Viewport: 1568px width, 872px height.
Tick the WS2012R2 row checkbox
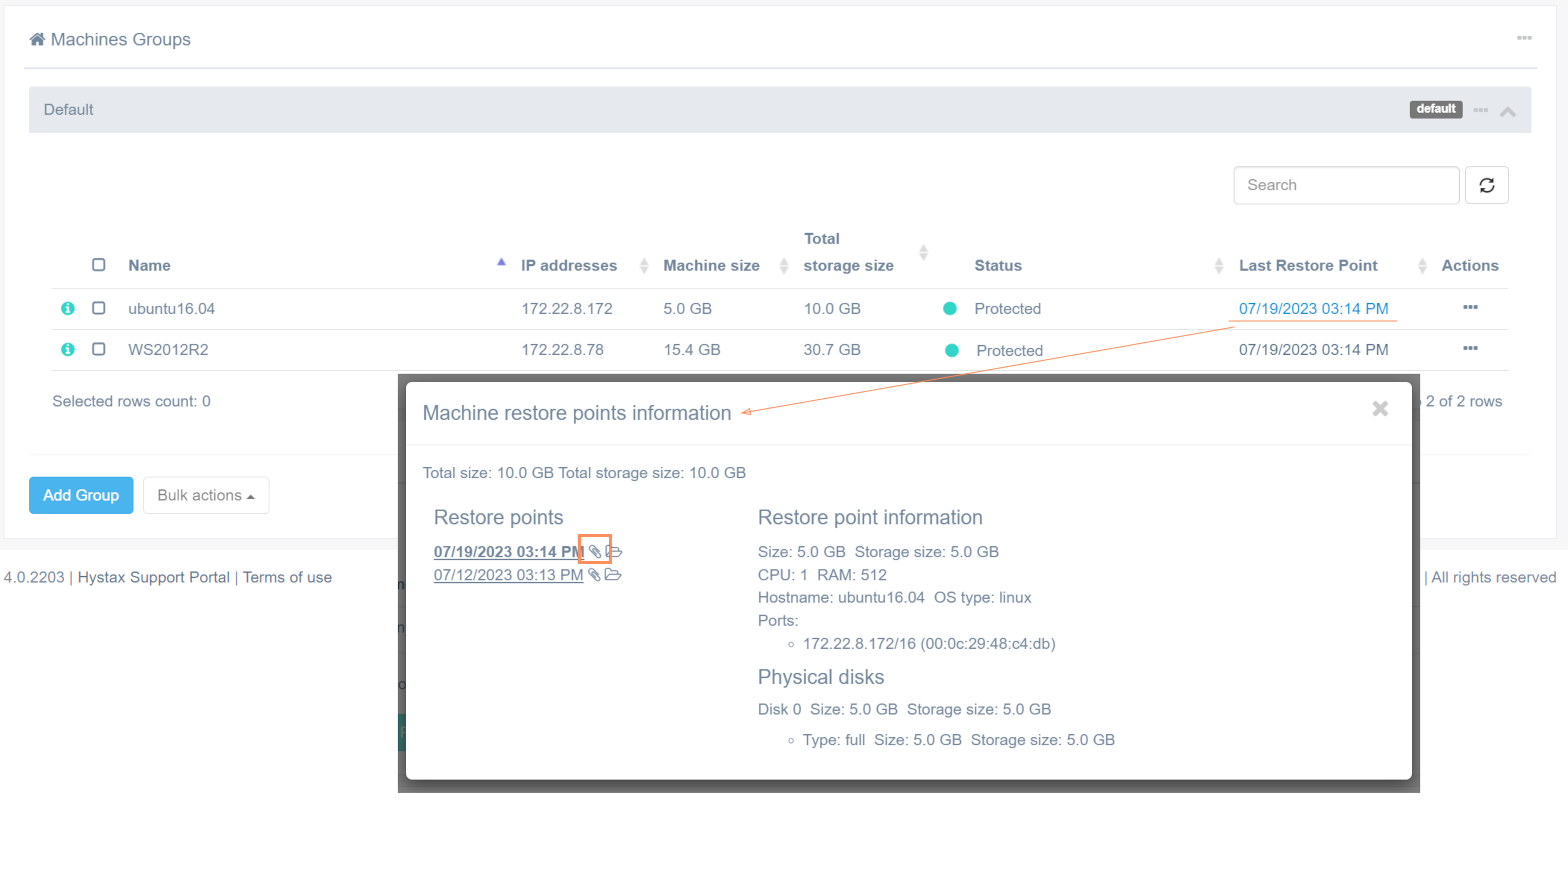point(99,349)
